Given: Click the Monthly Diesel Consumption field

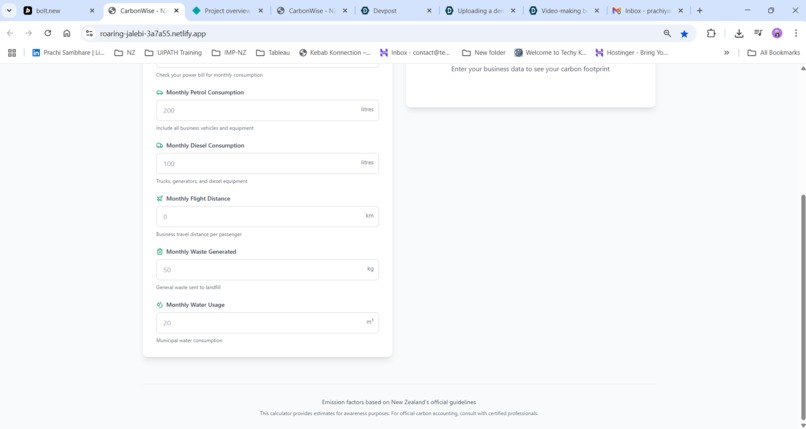Looking at the screenshot, I should tap(267, 163).
